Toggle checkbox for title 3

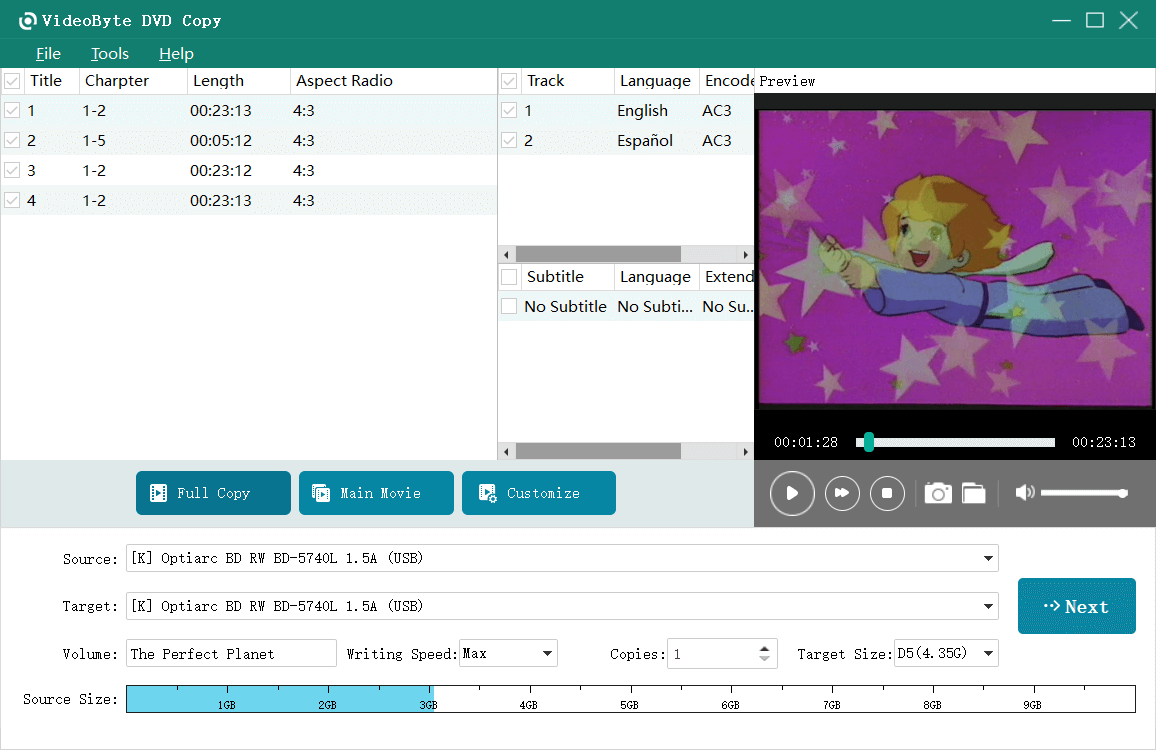tap(12, 170)
